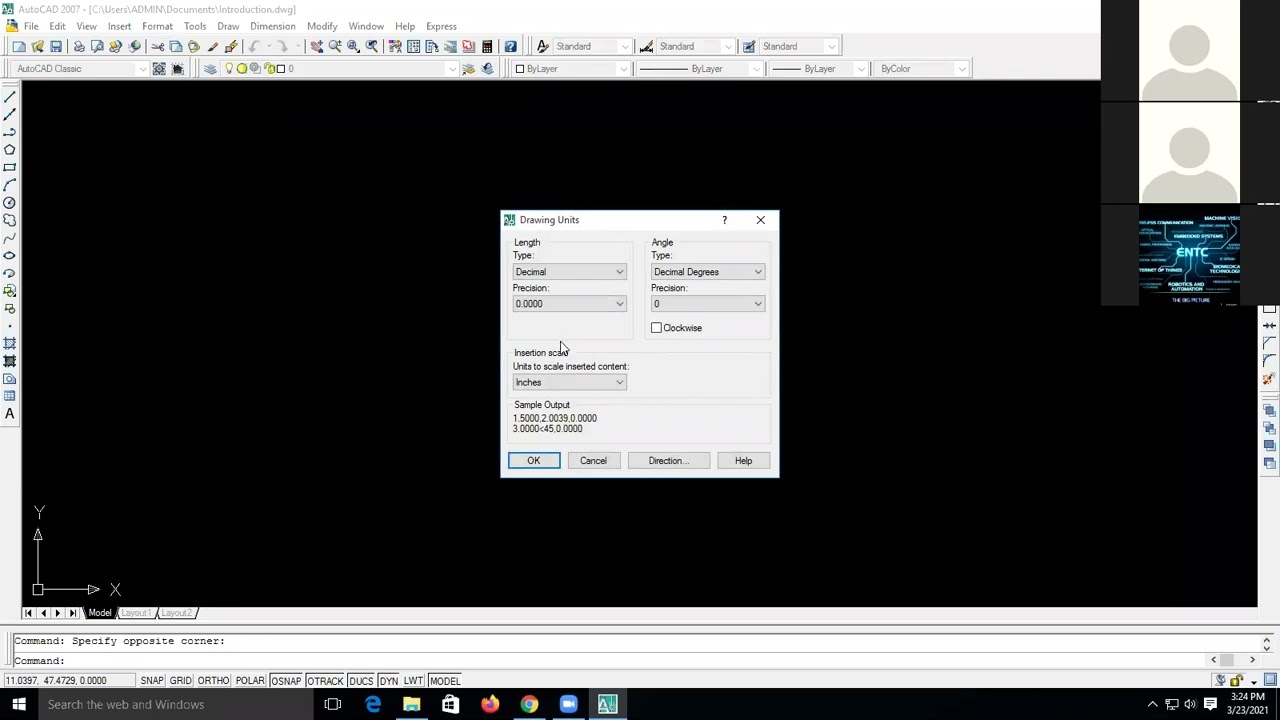Screen dimensions: 1280x720
Task: Toggle LWT lineweight display
Action: [413, 681]
